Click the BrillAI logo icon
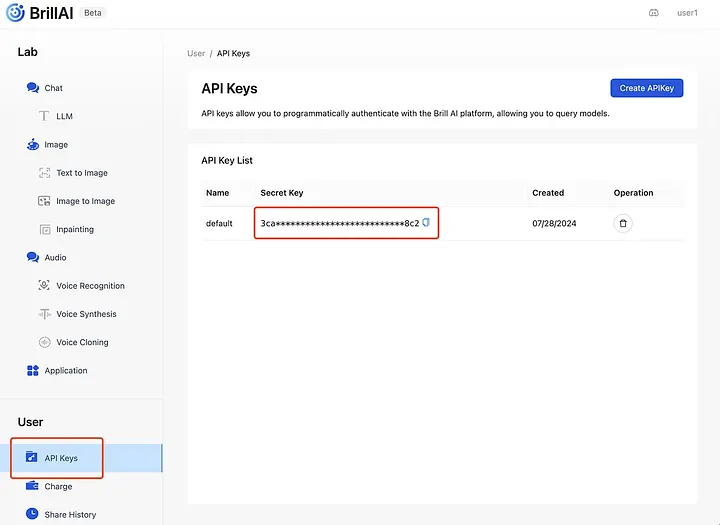720x525 pixels. click(15, 13)
